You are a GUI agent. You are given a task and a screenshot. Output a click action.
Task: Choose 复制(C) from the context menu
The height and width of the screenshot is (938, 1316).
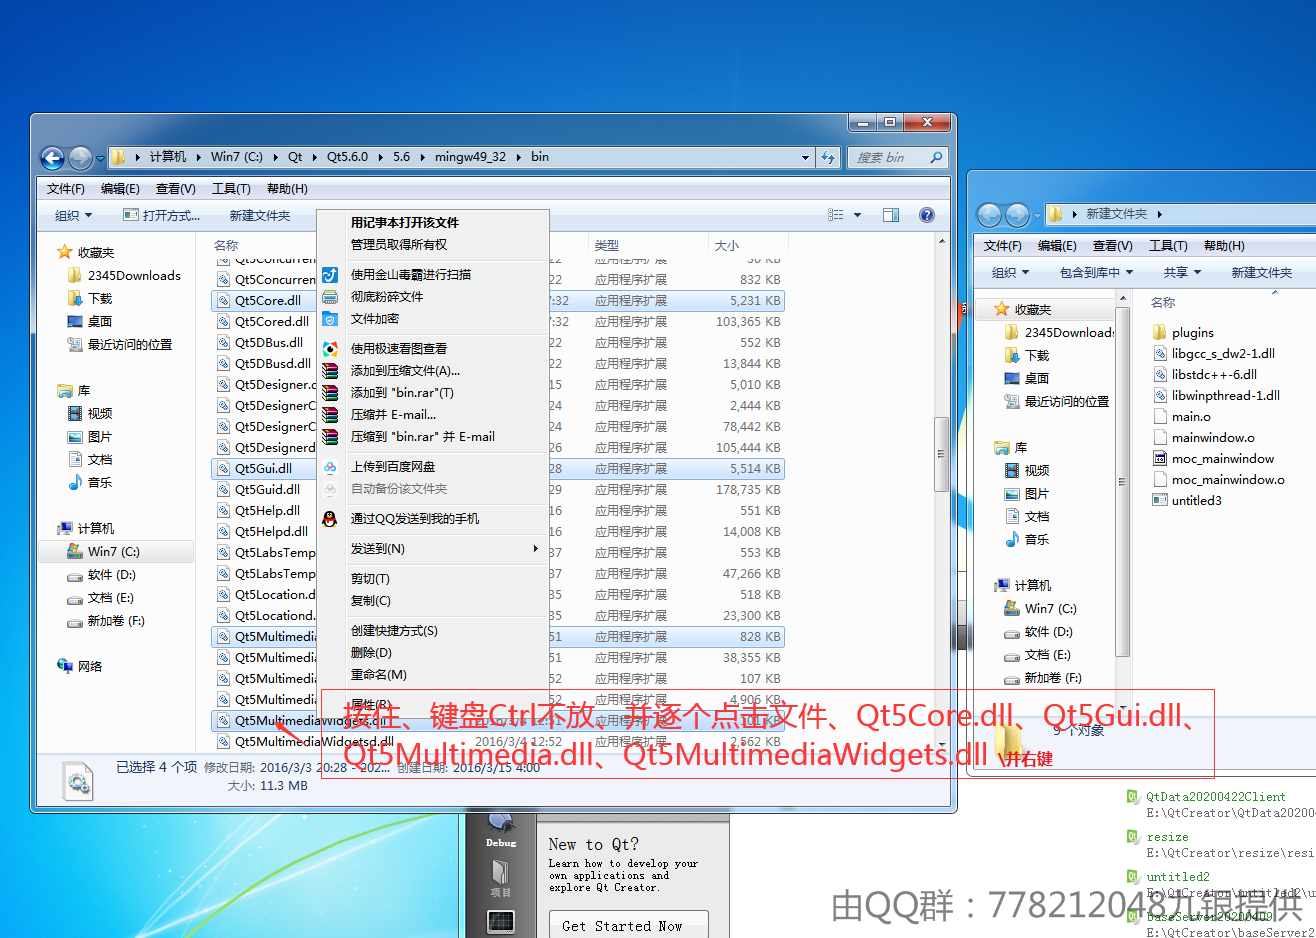coord(371,601)
